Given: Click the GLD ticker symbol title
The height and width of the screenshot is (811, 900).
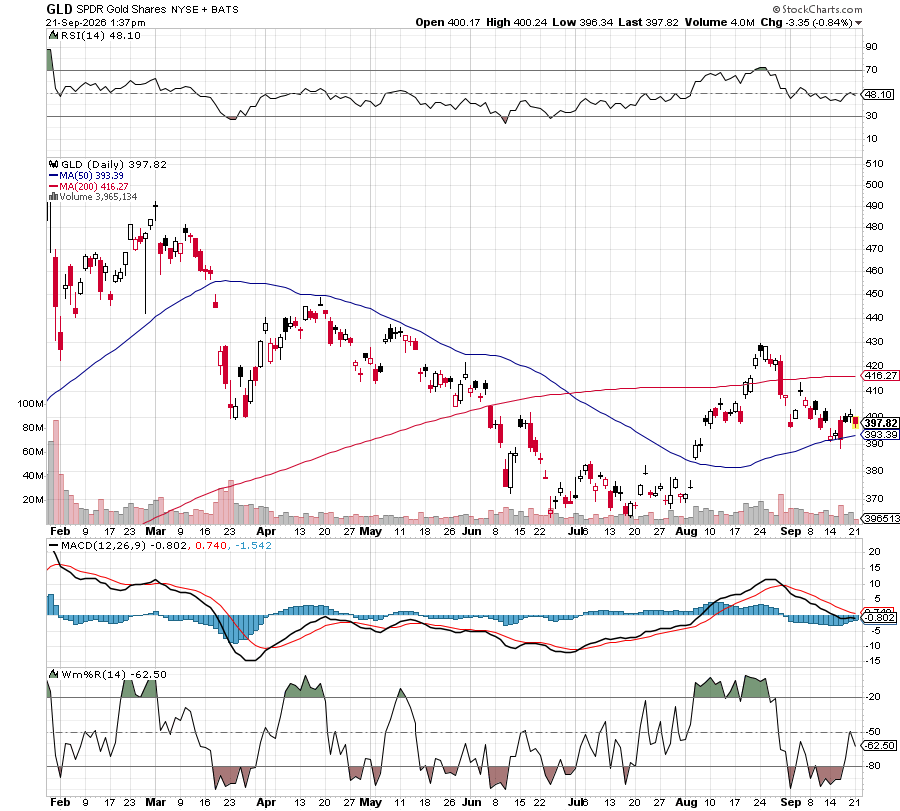Looking at the screenshot, I should (x=59, y=9).
